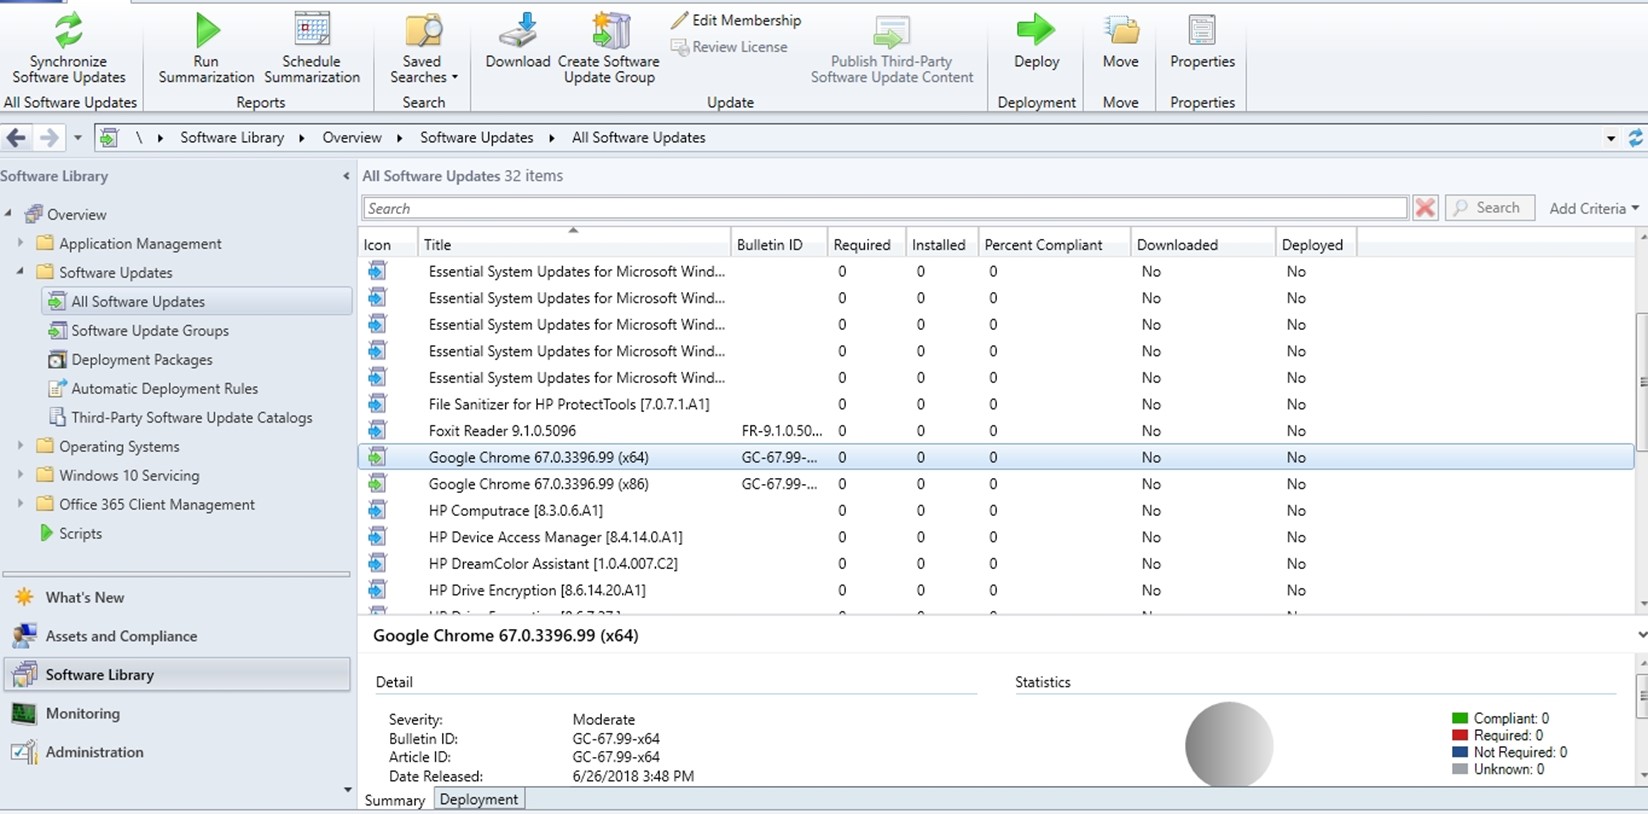Viewport: 1648px width, 814px height.
Task: Click update icon for HP Device Access Manager
Action: pyautogui.click(x=376, y=537)
